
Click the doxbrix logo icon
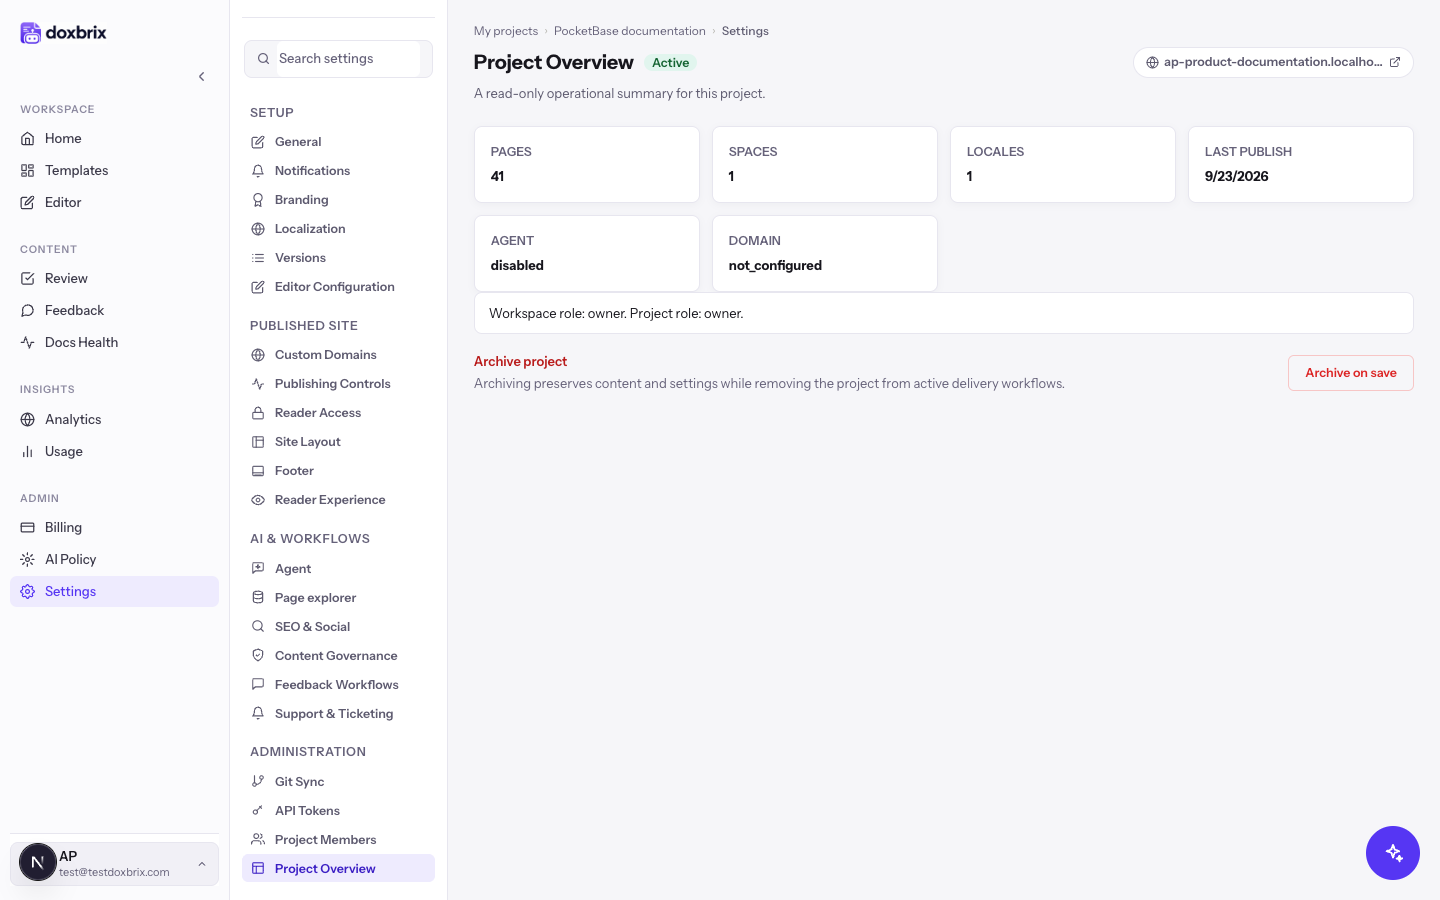coord(31,33)
